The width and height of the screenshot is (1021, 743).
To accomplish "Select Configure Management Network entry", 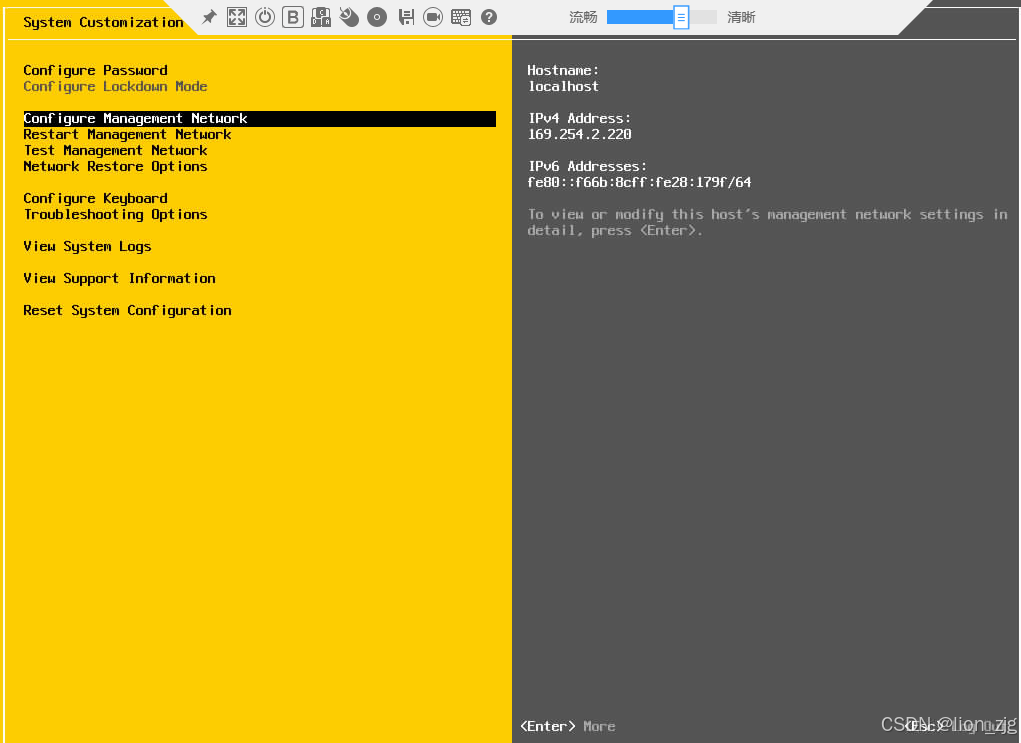I will pyautogui.click(x=260, y=119).
